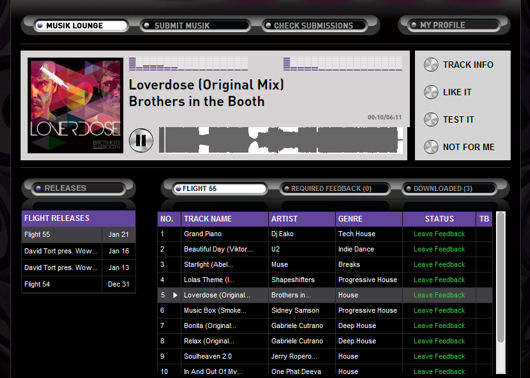
Task: Leave feedback for Lolas Theme
Action: [x=439, y=280]
